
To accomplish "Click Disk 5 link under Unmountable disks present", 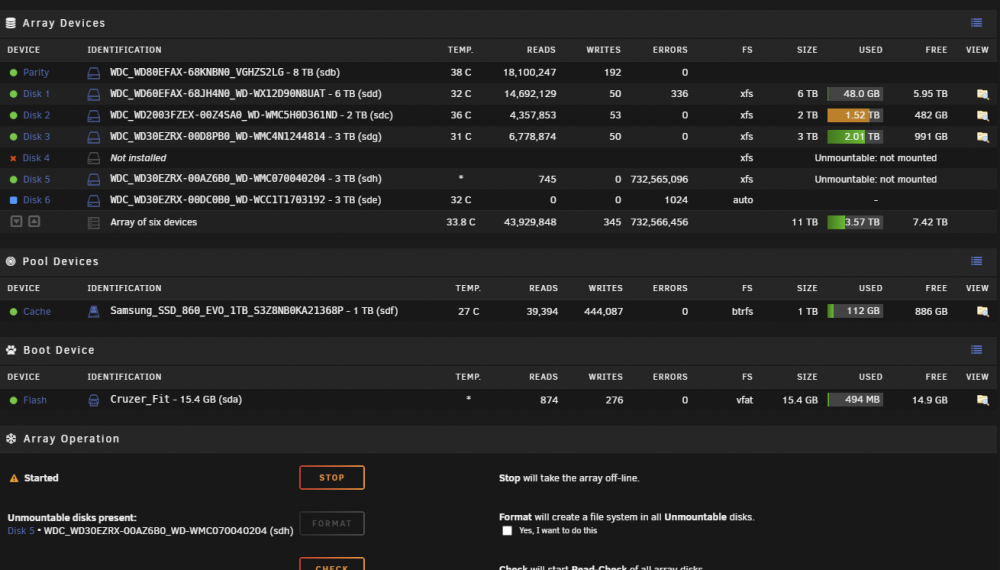I will tap(21, 530).
